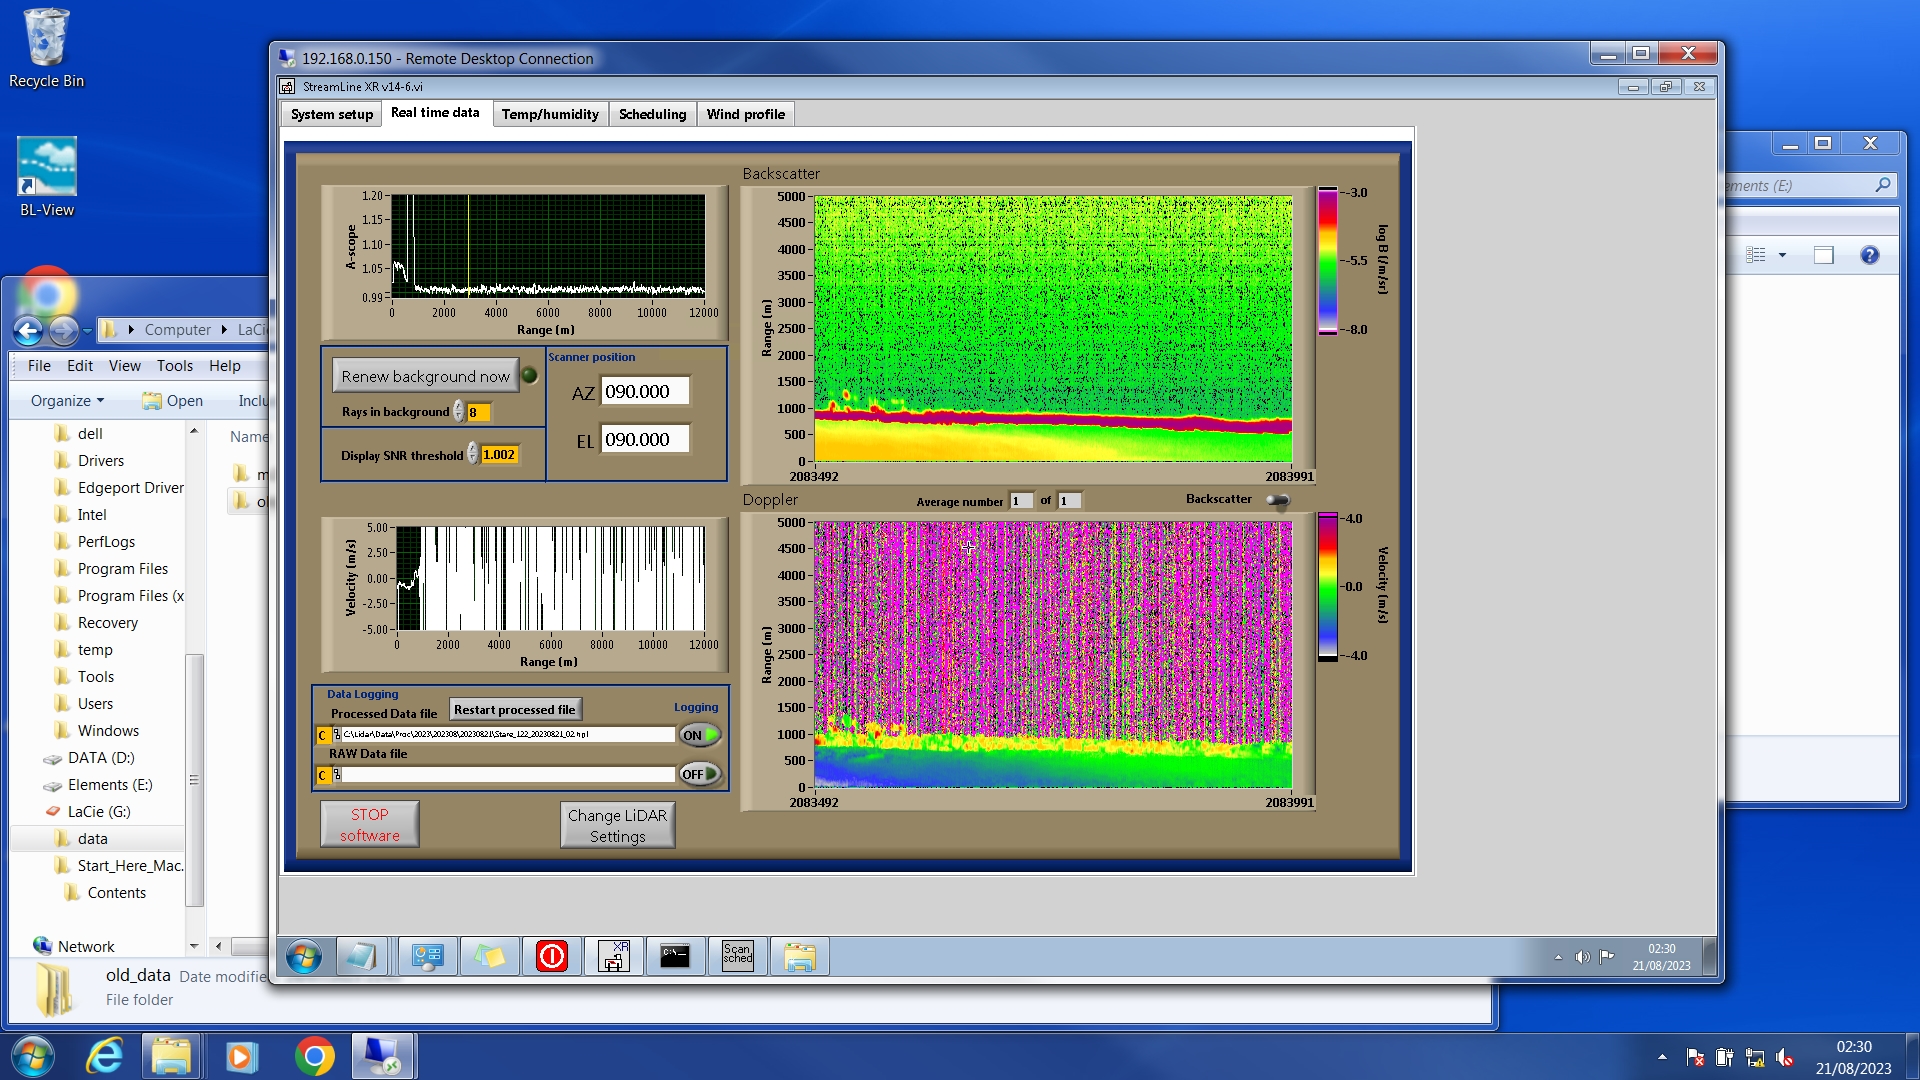1920x1080 pixels.
Task: Open the Sticky Notes taskbar icon
Action: pos(489,957)
